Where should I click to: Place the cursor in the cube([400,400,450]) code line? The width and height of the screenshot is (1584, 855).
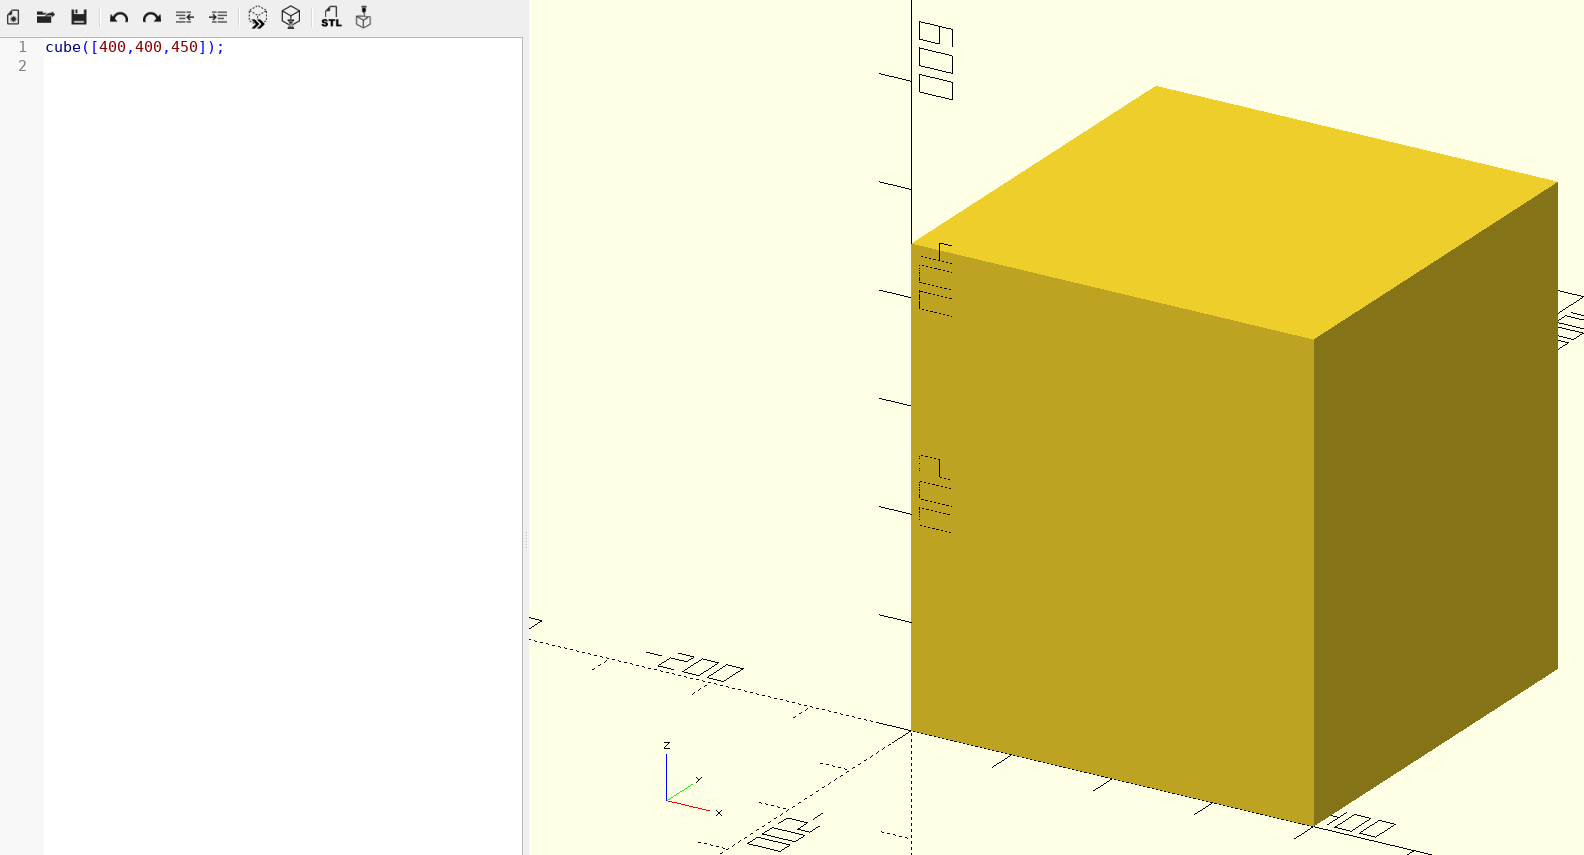pos(134,47)
